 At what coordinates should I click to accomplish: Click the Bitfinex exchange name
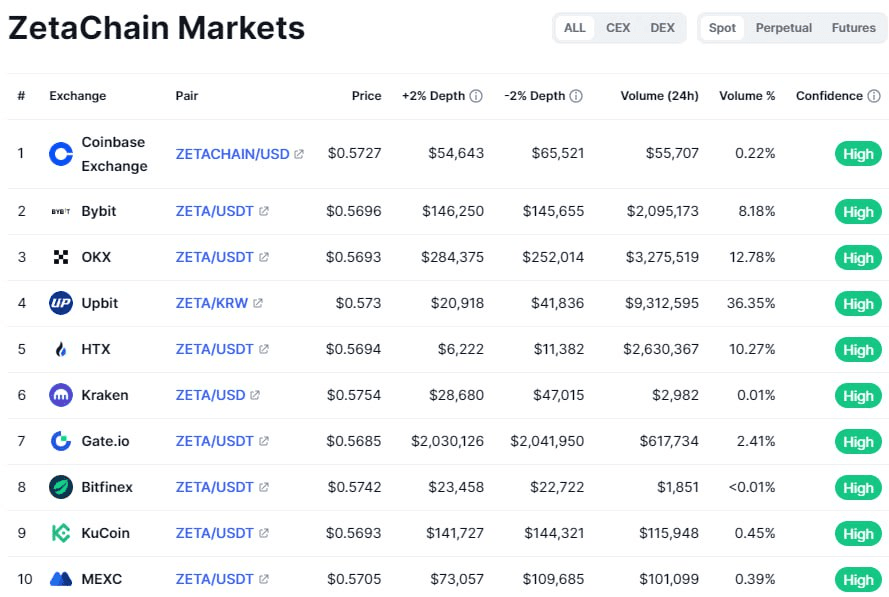tap(107, 486)
